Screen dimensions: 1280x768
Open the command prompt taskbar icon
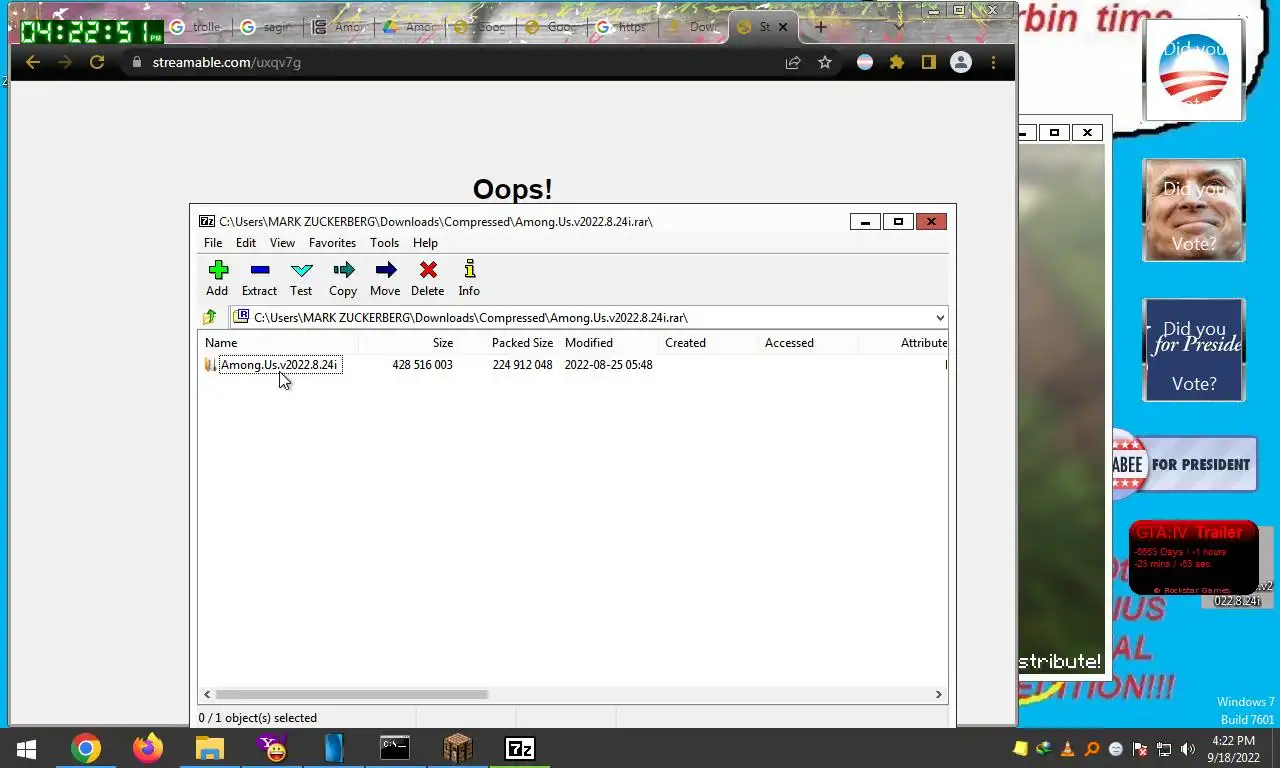tap(395, 748)
